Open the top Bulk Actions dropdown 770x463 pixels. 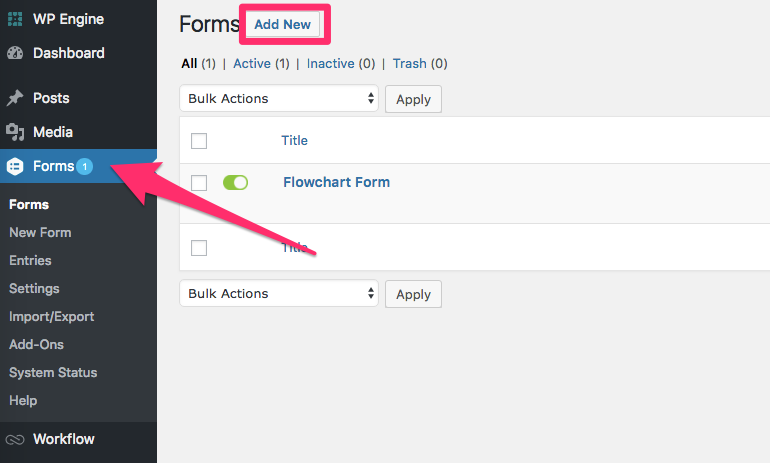click(x=280, y=99)
